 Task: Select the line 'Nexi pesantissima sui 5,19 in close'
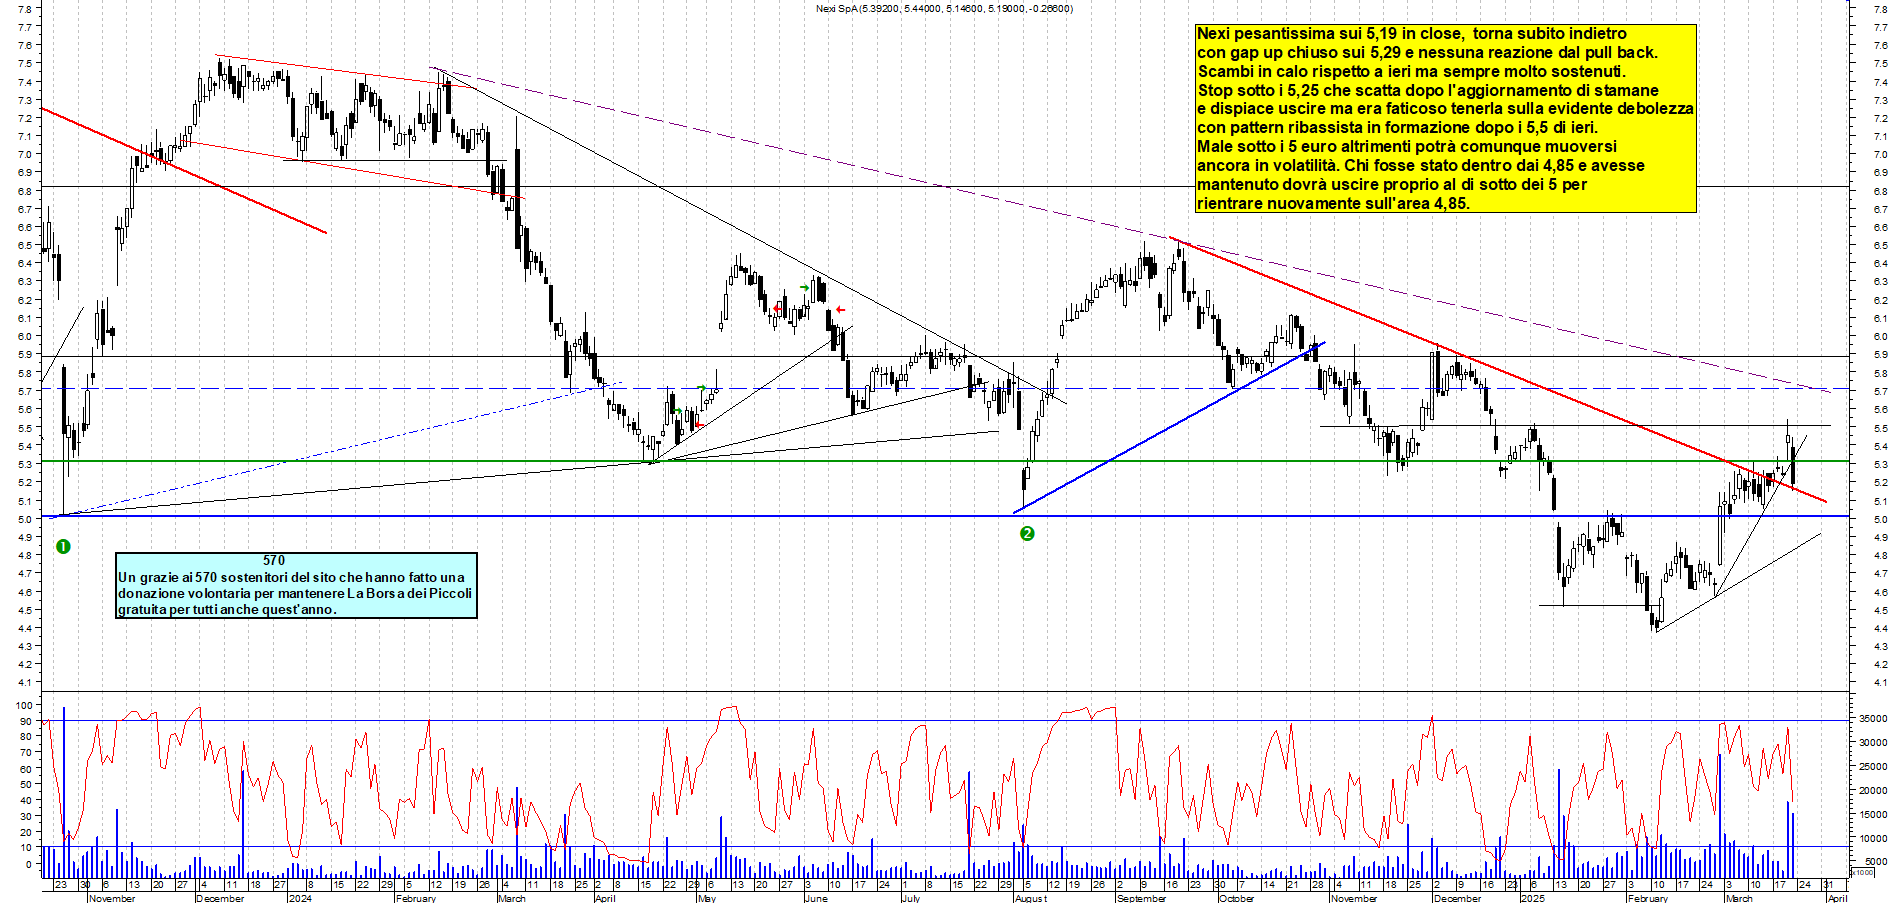click(x=1412, y=34)
